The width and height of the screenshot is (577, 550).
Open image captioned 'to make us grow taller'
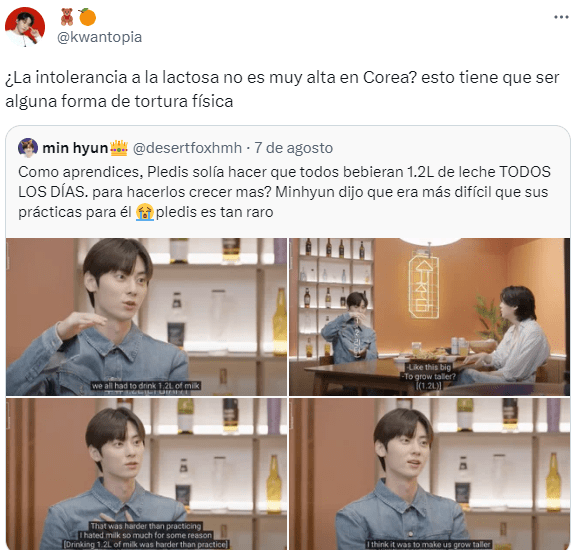429,474
